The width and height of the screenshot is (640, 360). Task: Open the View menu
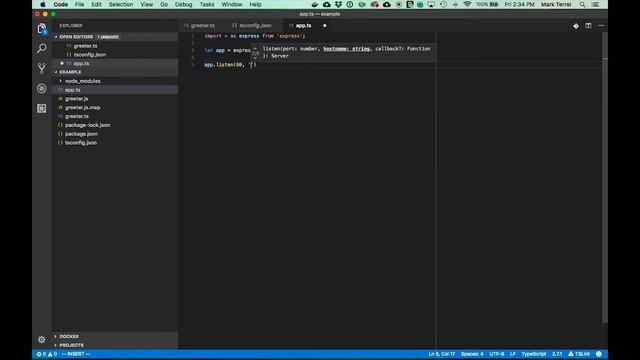[x=147, y=4]
